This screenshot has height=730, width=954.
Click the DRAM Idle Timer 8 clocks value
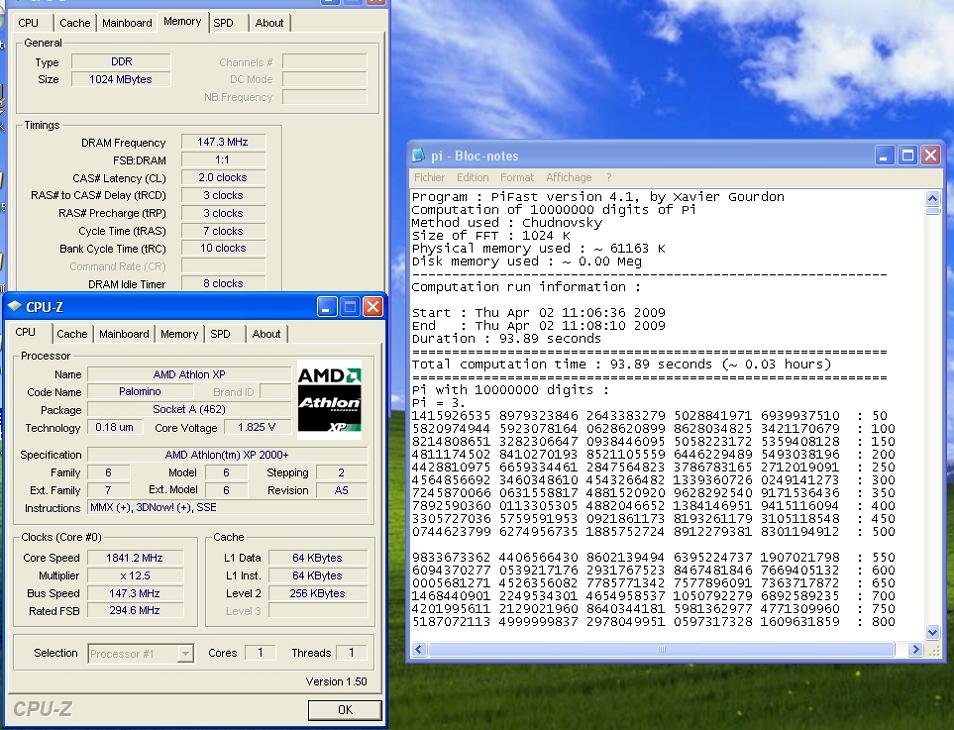point(223,283)
